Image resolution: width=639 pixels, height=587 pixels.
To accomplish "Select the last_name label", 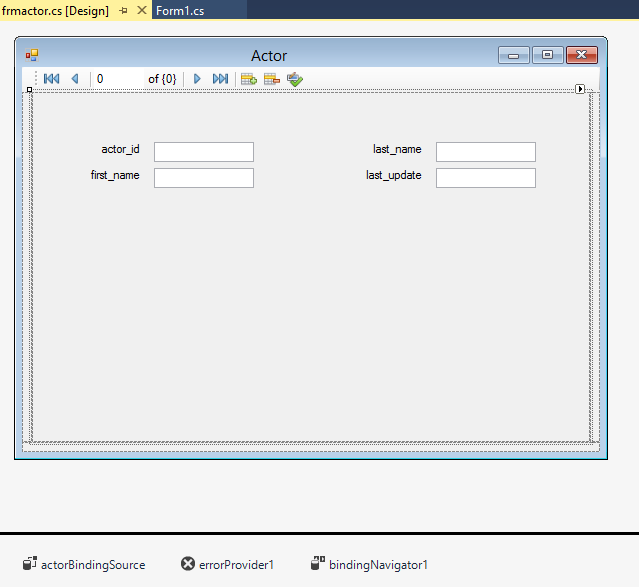I will [x=397, y=149].
